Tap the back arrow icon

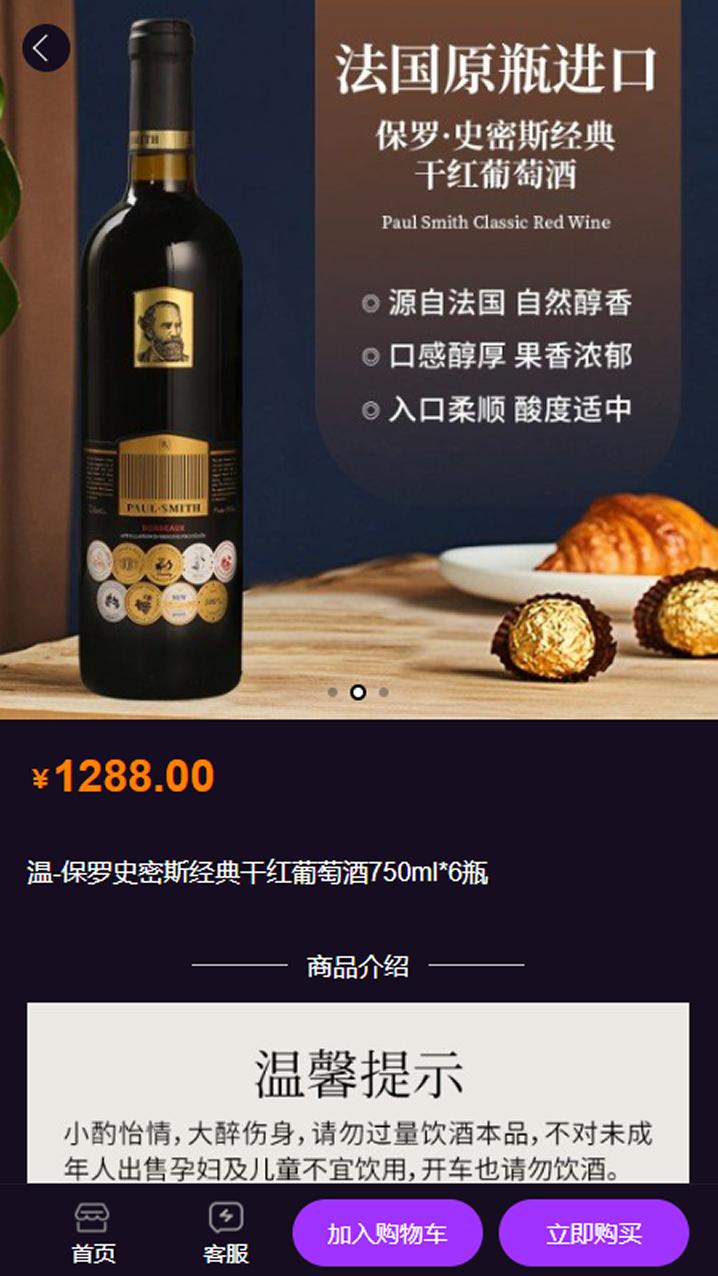[46, 48]
